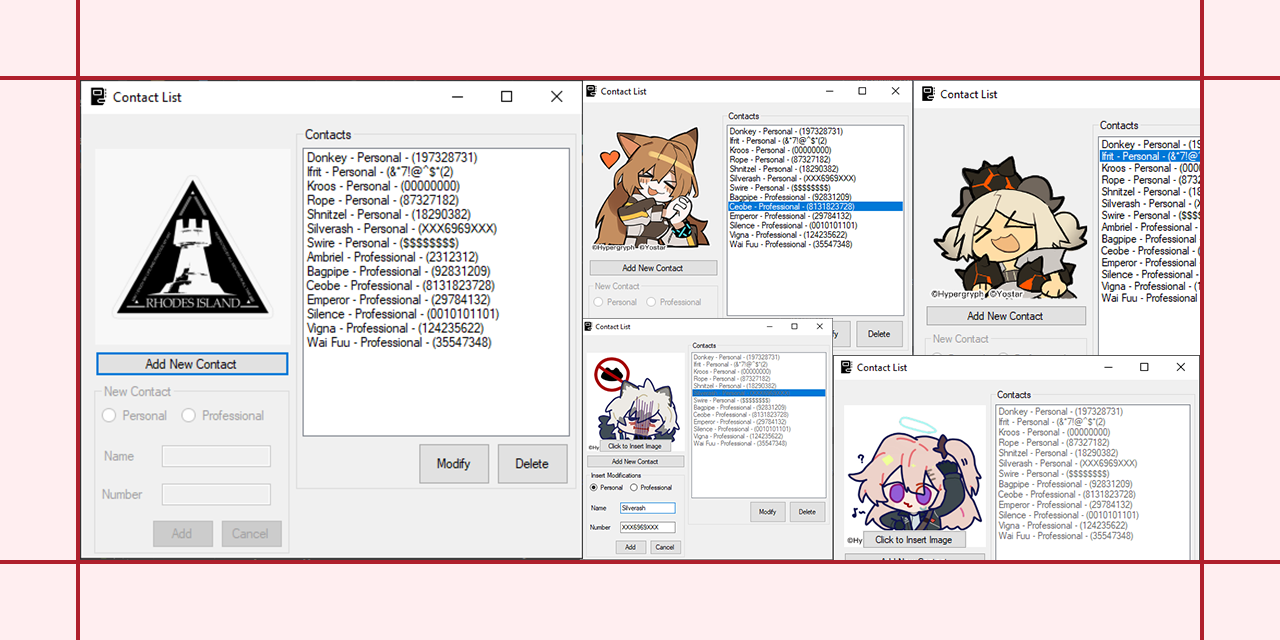Click the 'Click to Insert Image' button in the small window
This screenshot has width=1280, height=640.
(633, 445)
